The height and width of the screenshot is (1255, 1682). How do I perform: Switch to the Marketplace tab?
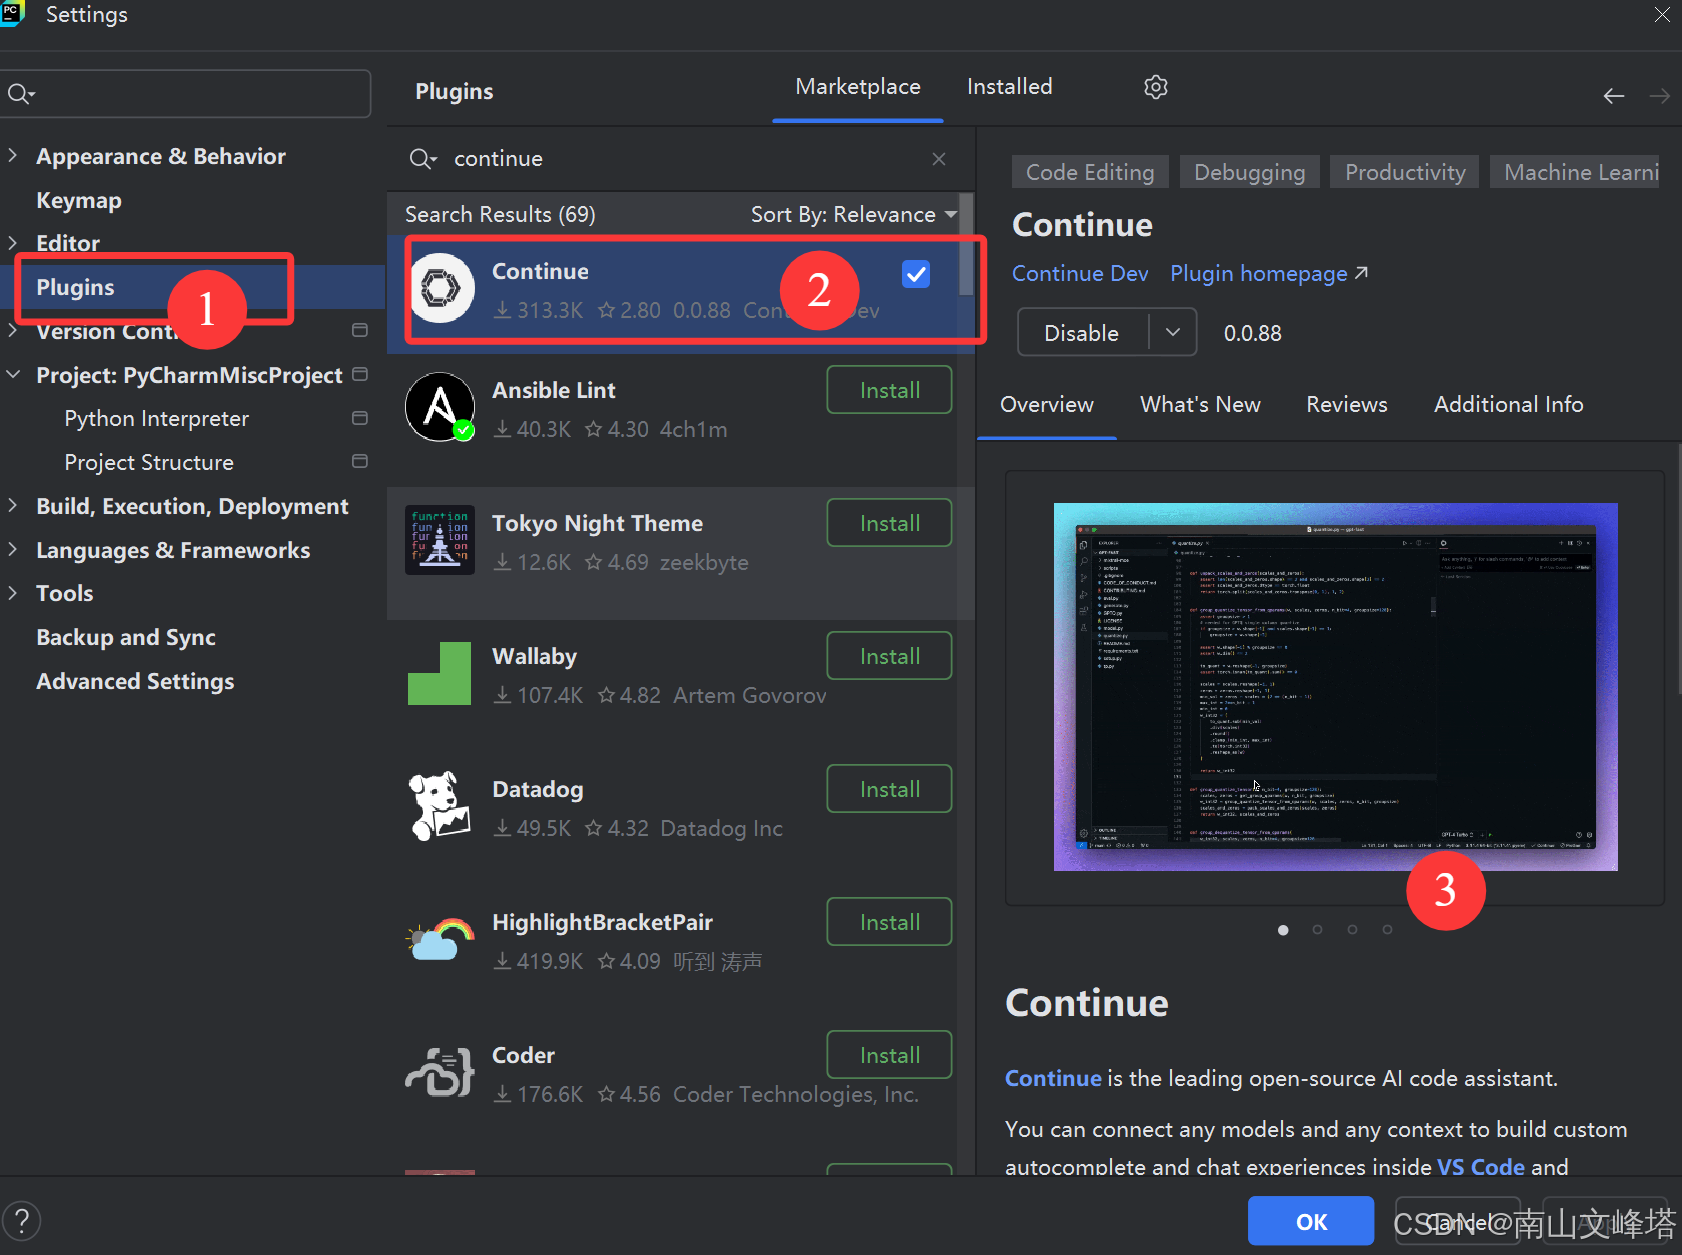click(x=858, y=87)
